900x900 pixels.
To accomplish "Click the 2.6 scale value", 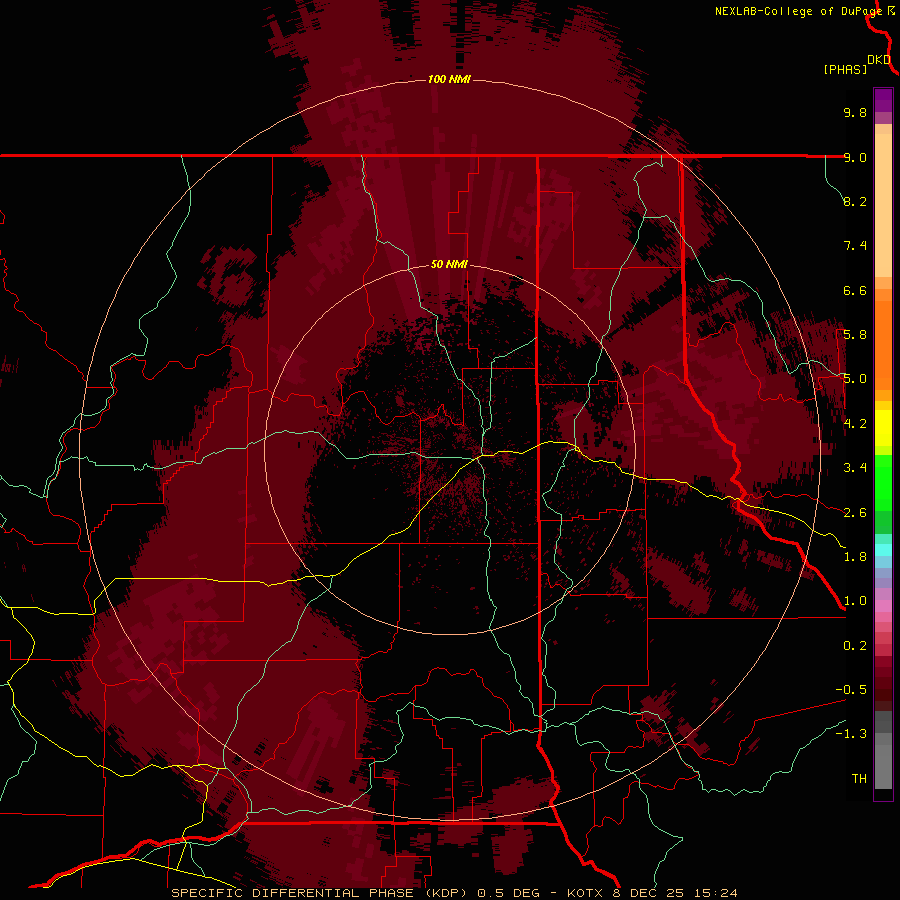I will [x=855, y=513].
